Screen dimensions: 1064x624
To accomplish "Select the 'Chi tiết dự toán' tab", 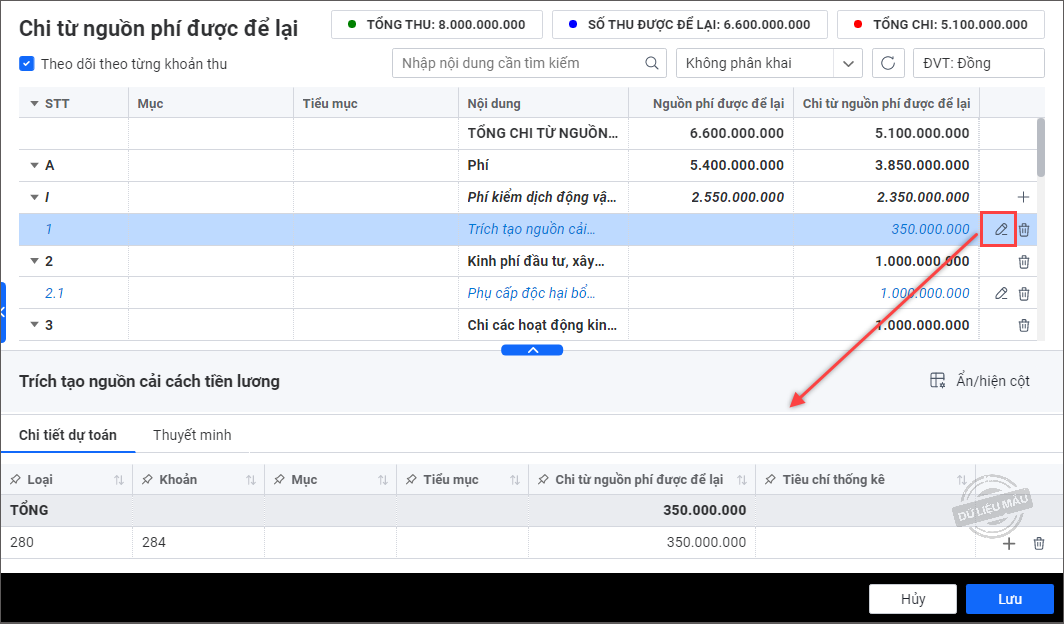I will [68, 435].
